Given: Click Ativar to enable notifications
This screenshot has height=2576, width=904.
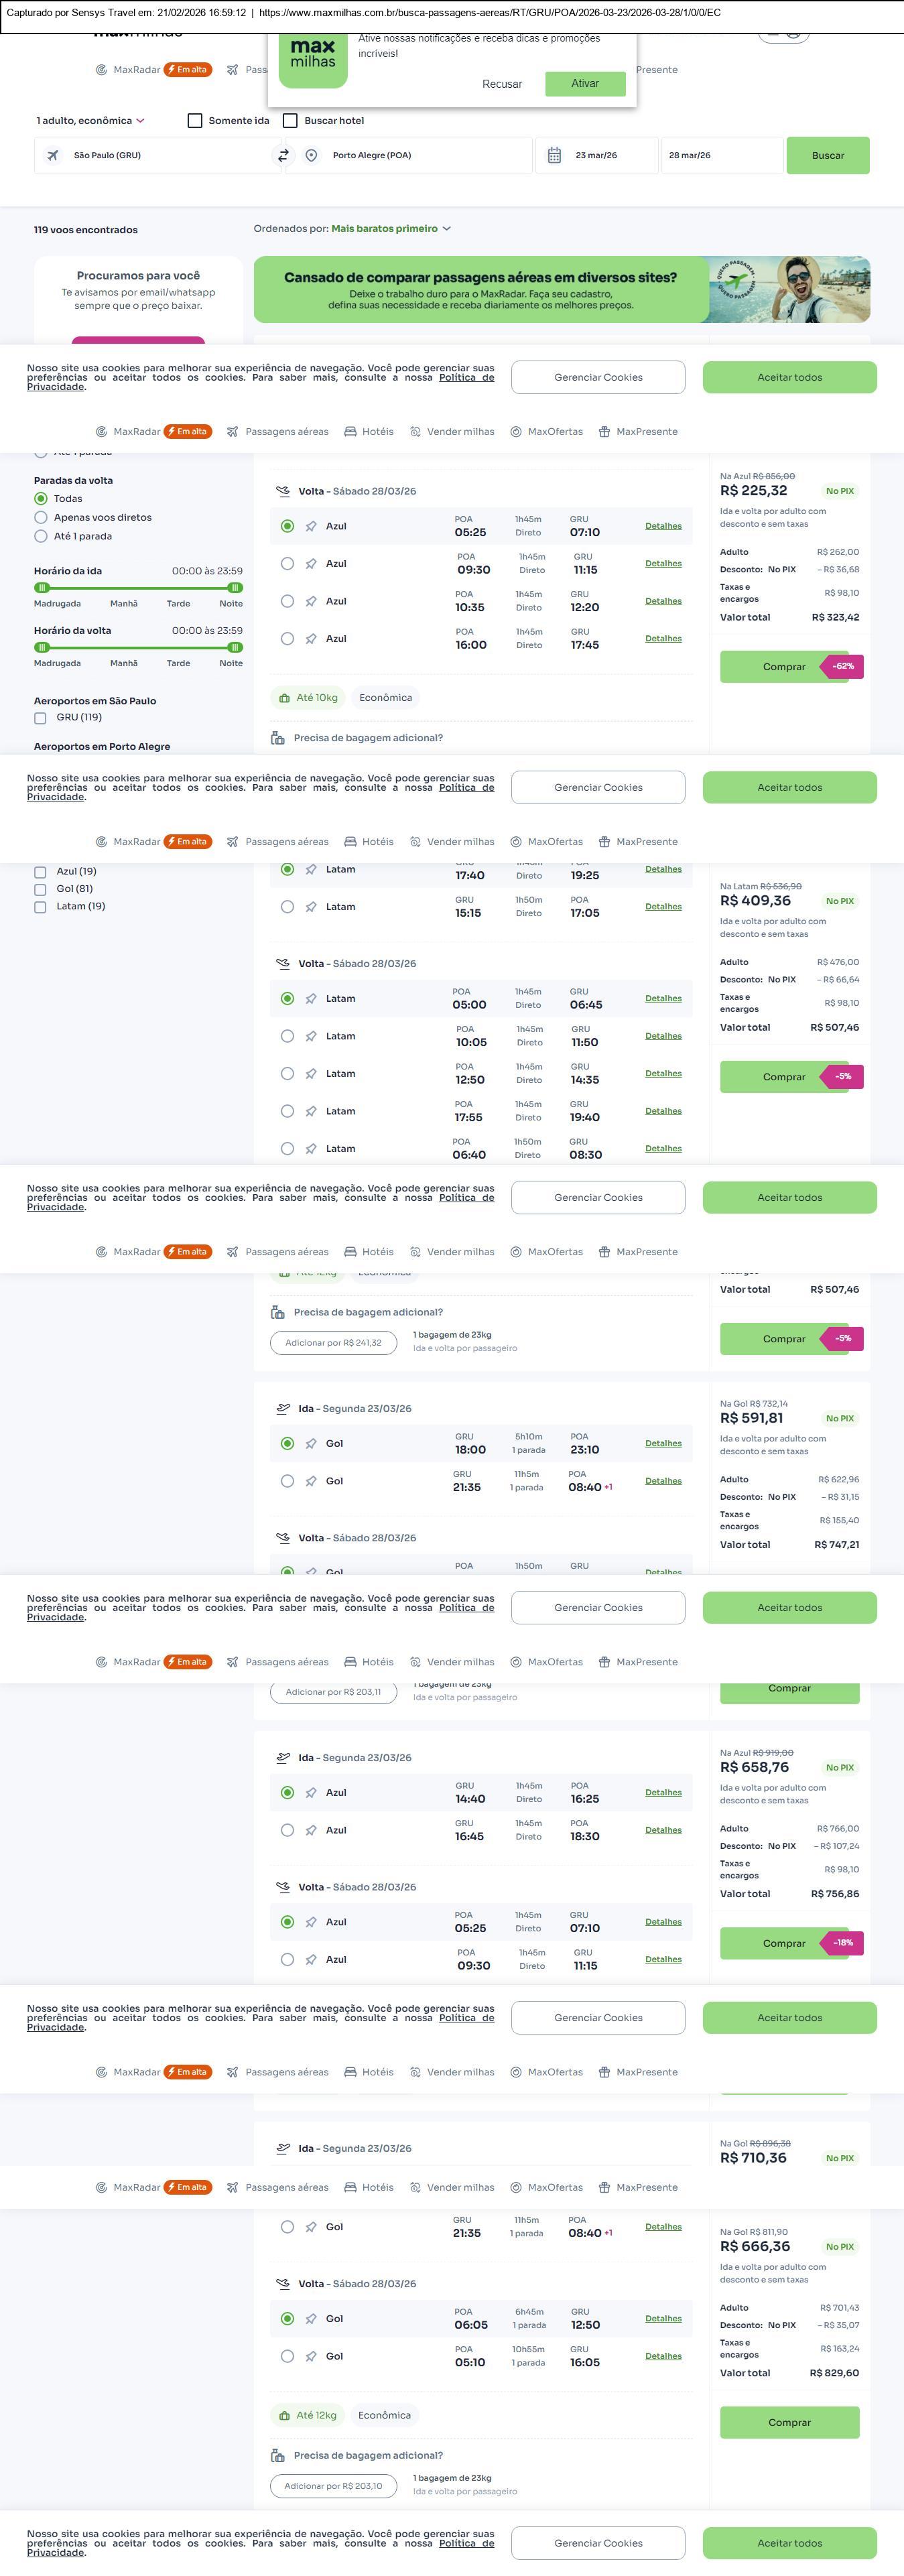Looking at the screenshot, I should pyautogui.click(x=585, y=84).
